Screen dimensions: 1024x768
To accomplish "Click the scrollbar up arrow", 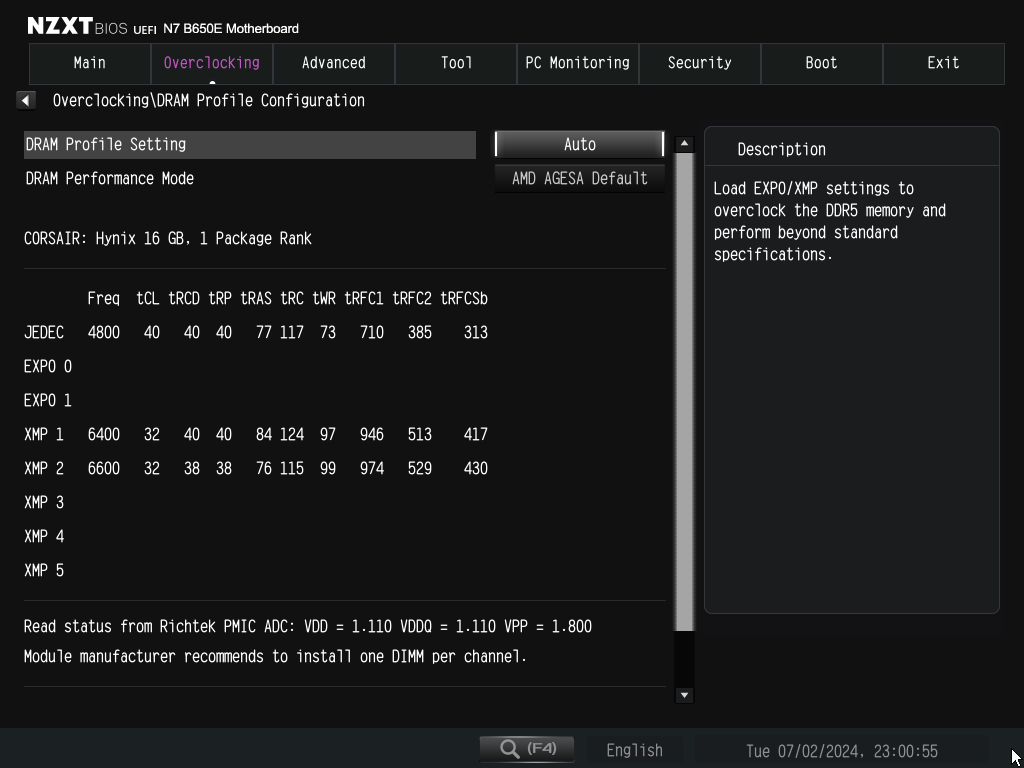I will coord(684,144).
